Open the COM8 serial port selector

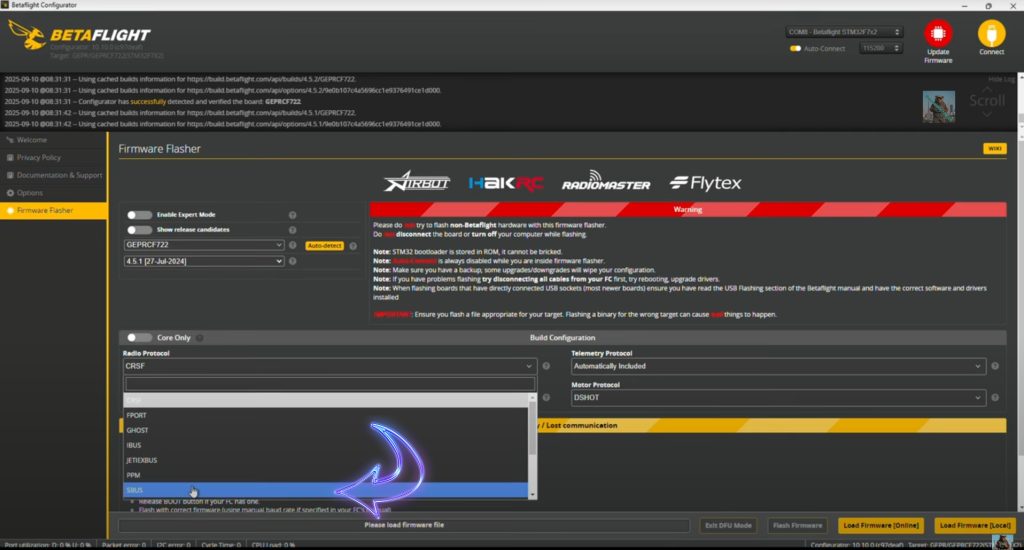pyautogui.click(x=844, y=32)
